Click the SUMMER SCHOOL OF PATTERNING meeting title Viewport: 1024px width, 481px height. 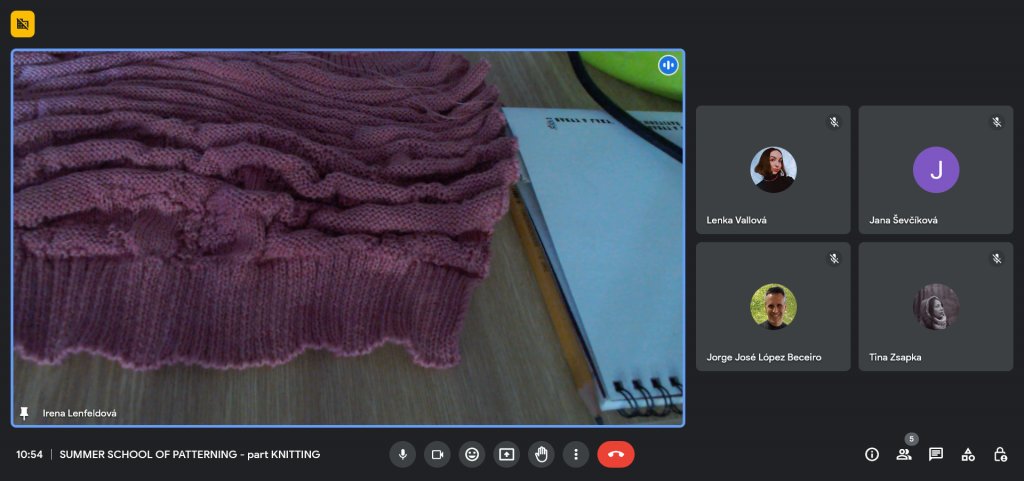190,454
